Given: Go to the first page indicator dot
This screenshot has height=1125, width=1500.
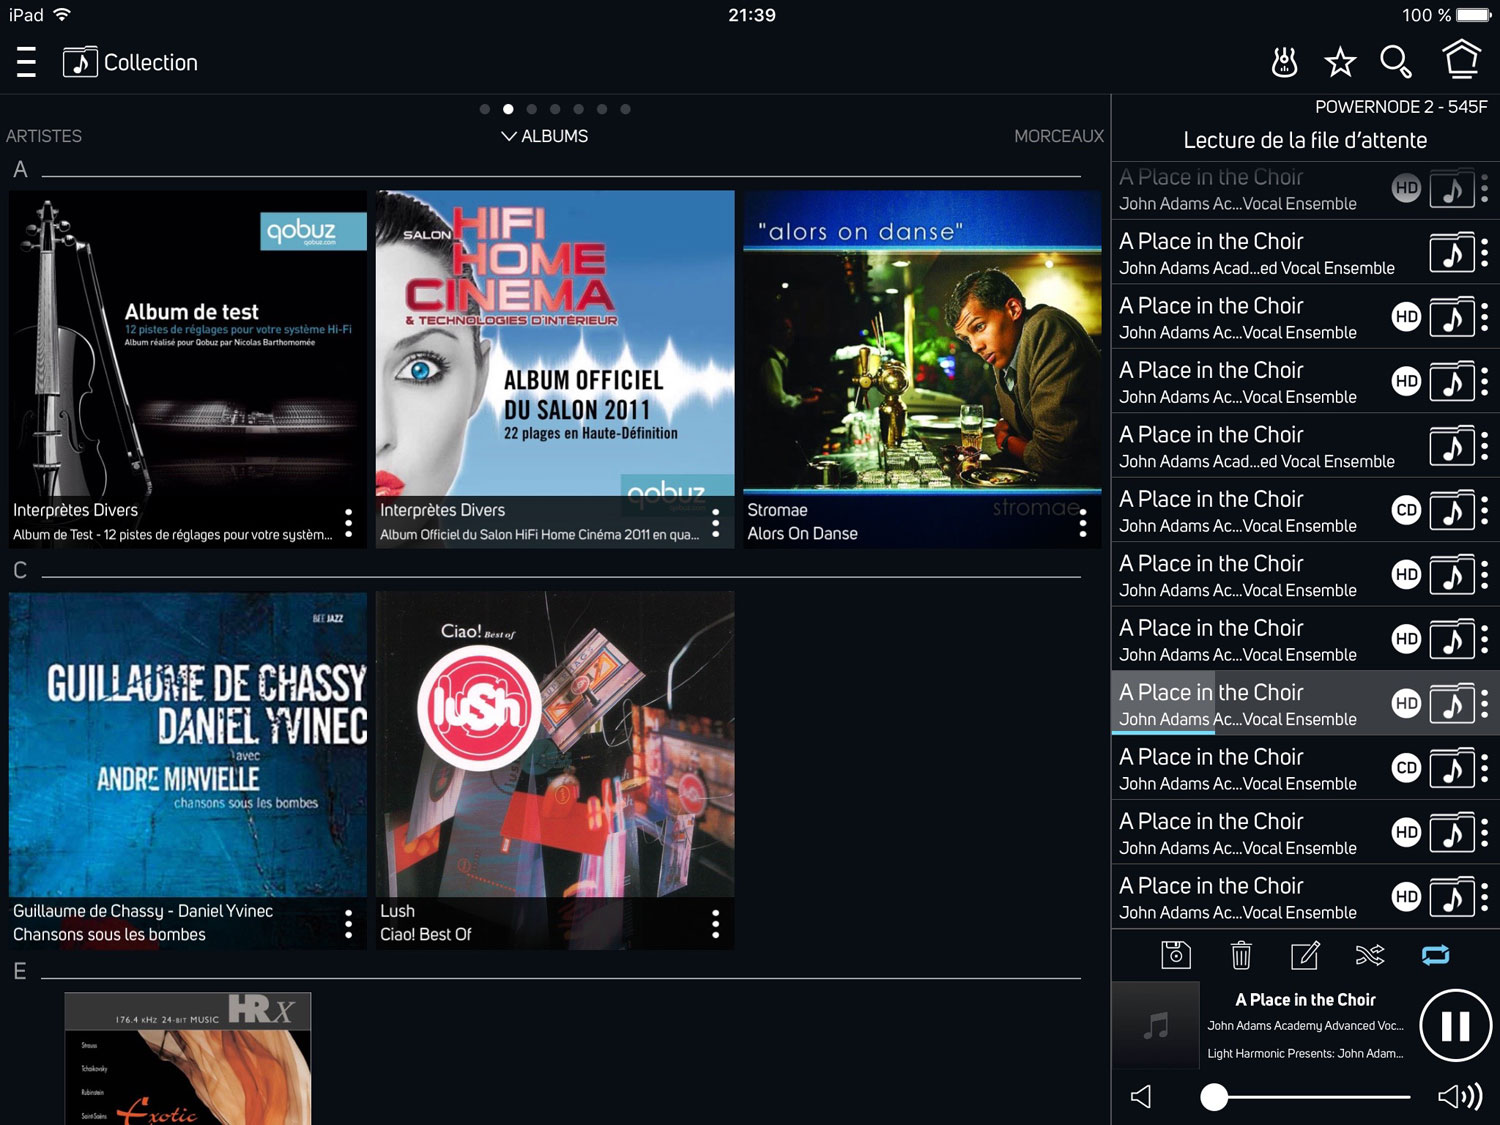Looking at the screenshot, I should [485, 109].
